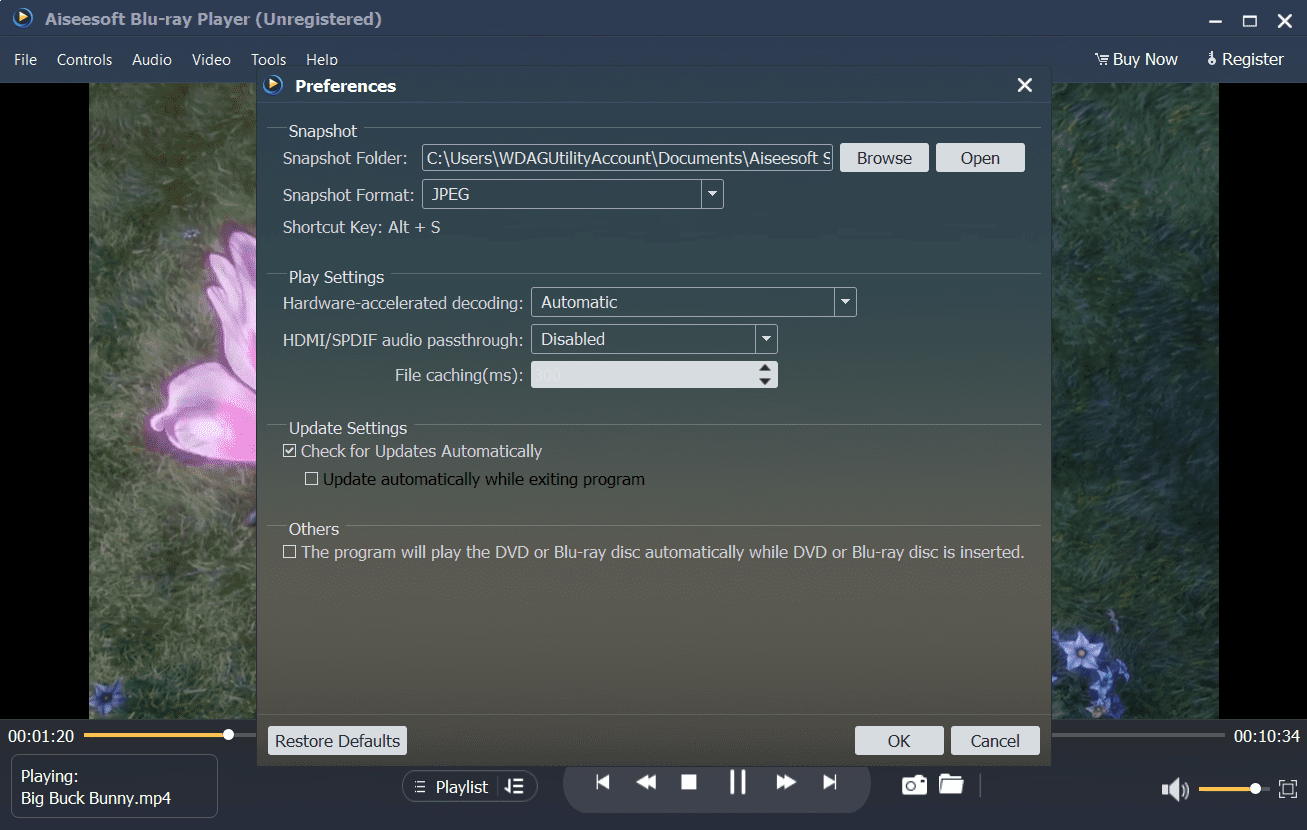
Task: Fast forward the video
Action: (x=786, y=782)
